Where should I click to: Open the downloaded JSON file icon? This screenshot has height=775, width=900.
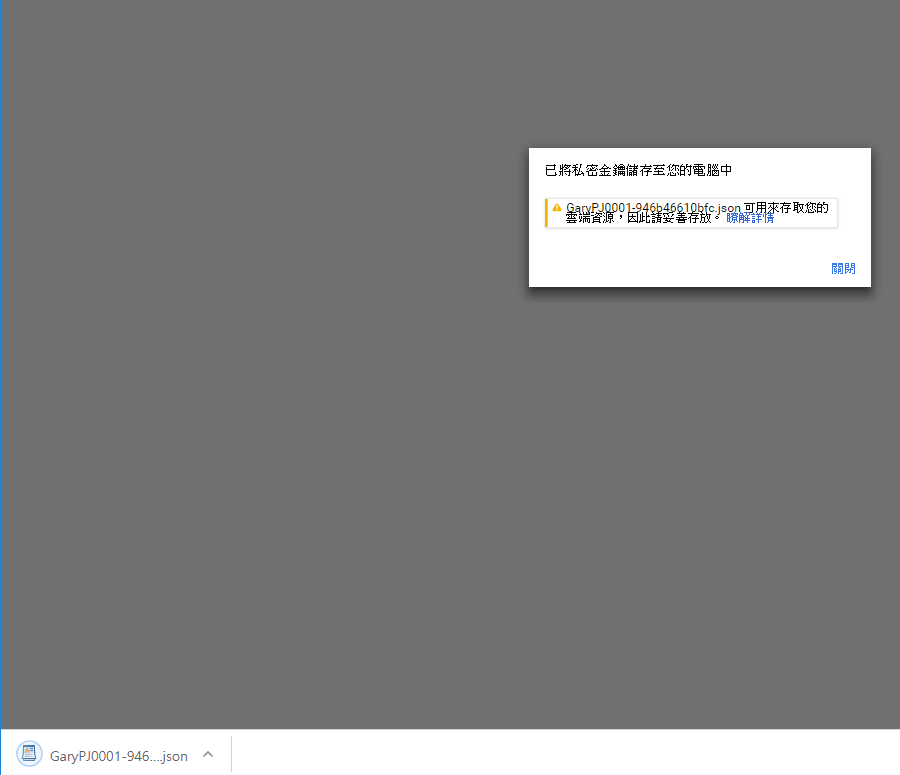tap(29, 754)
